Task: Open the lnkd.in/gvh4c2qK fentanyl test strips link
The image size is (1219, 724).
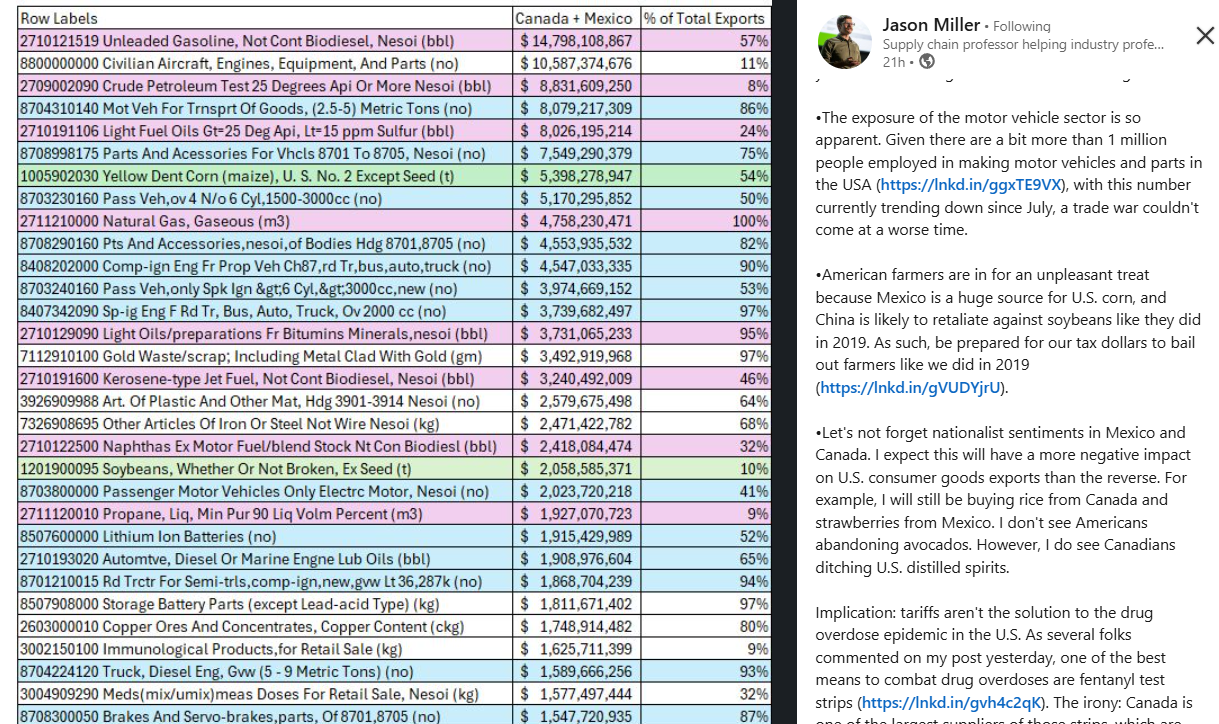Action: pyautogui.click(x=953, y=703)
